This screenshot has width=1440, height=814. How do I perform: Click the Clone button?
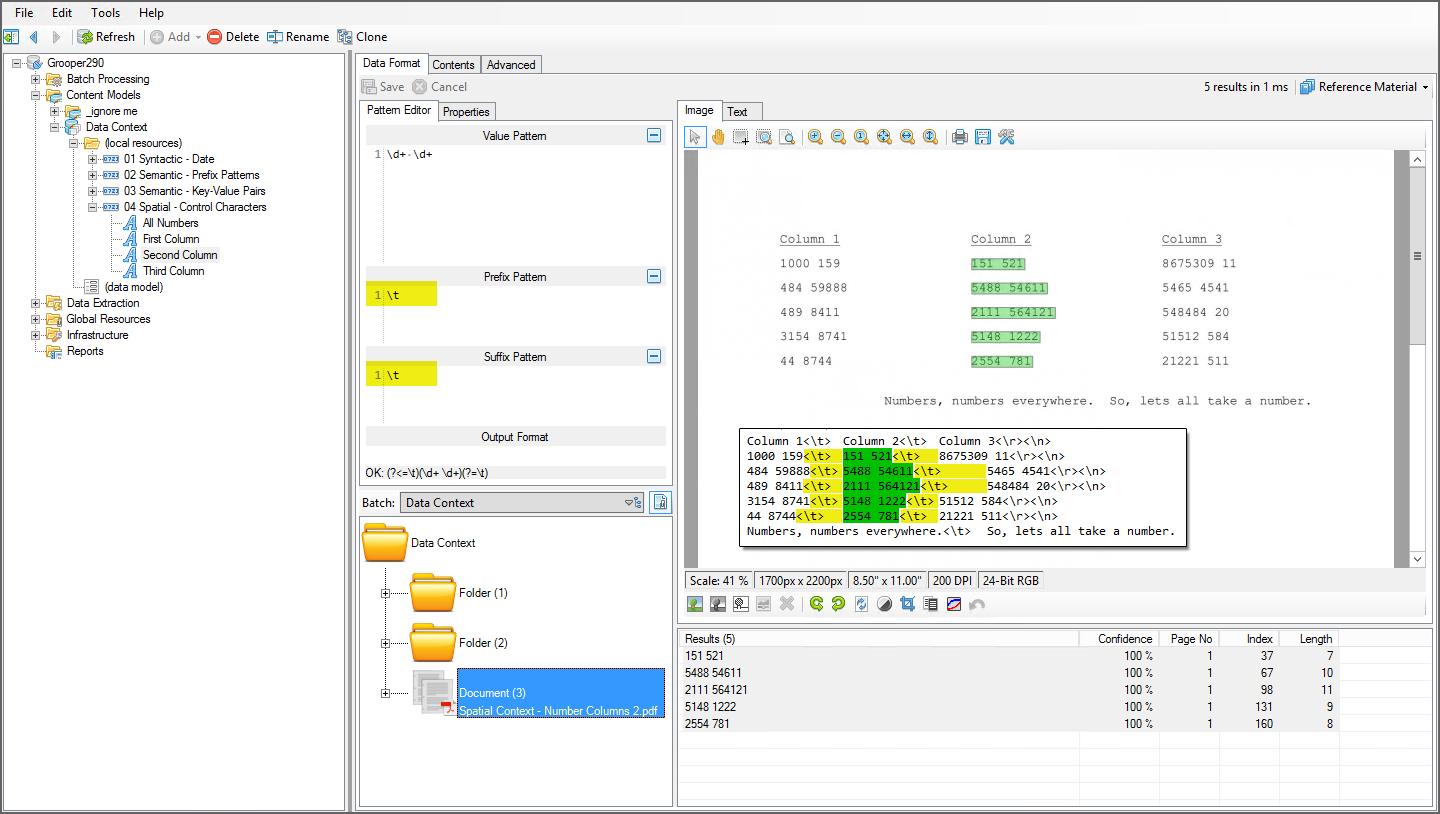tap(362, 37)
